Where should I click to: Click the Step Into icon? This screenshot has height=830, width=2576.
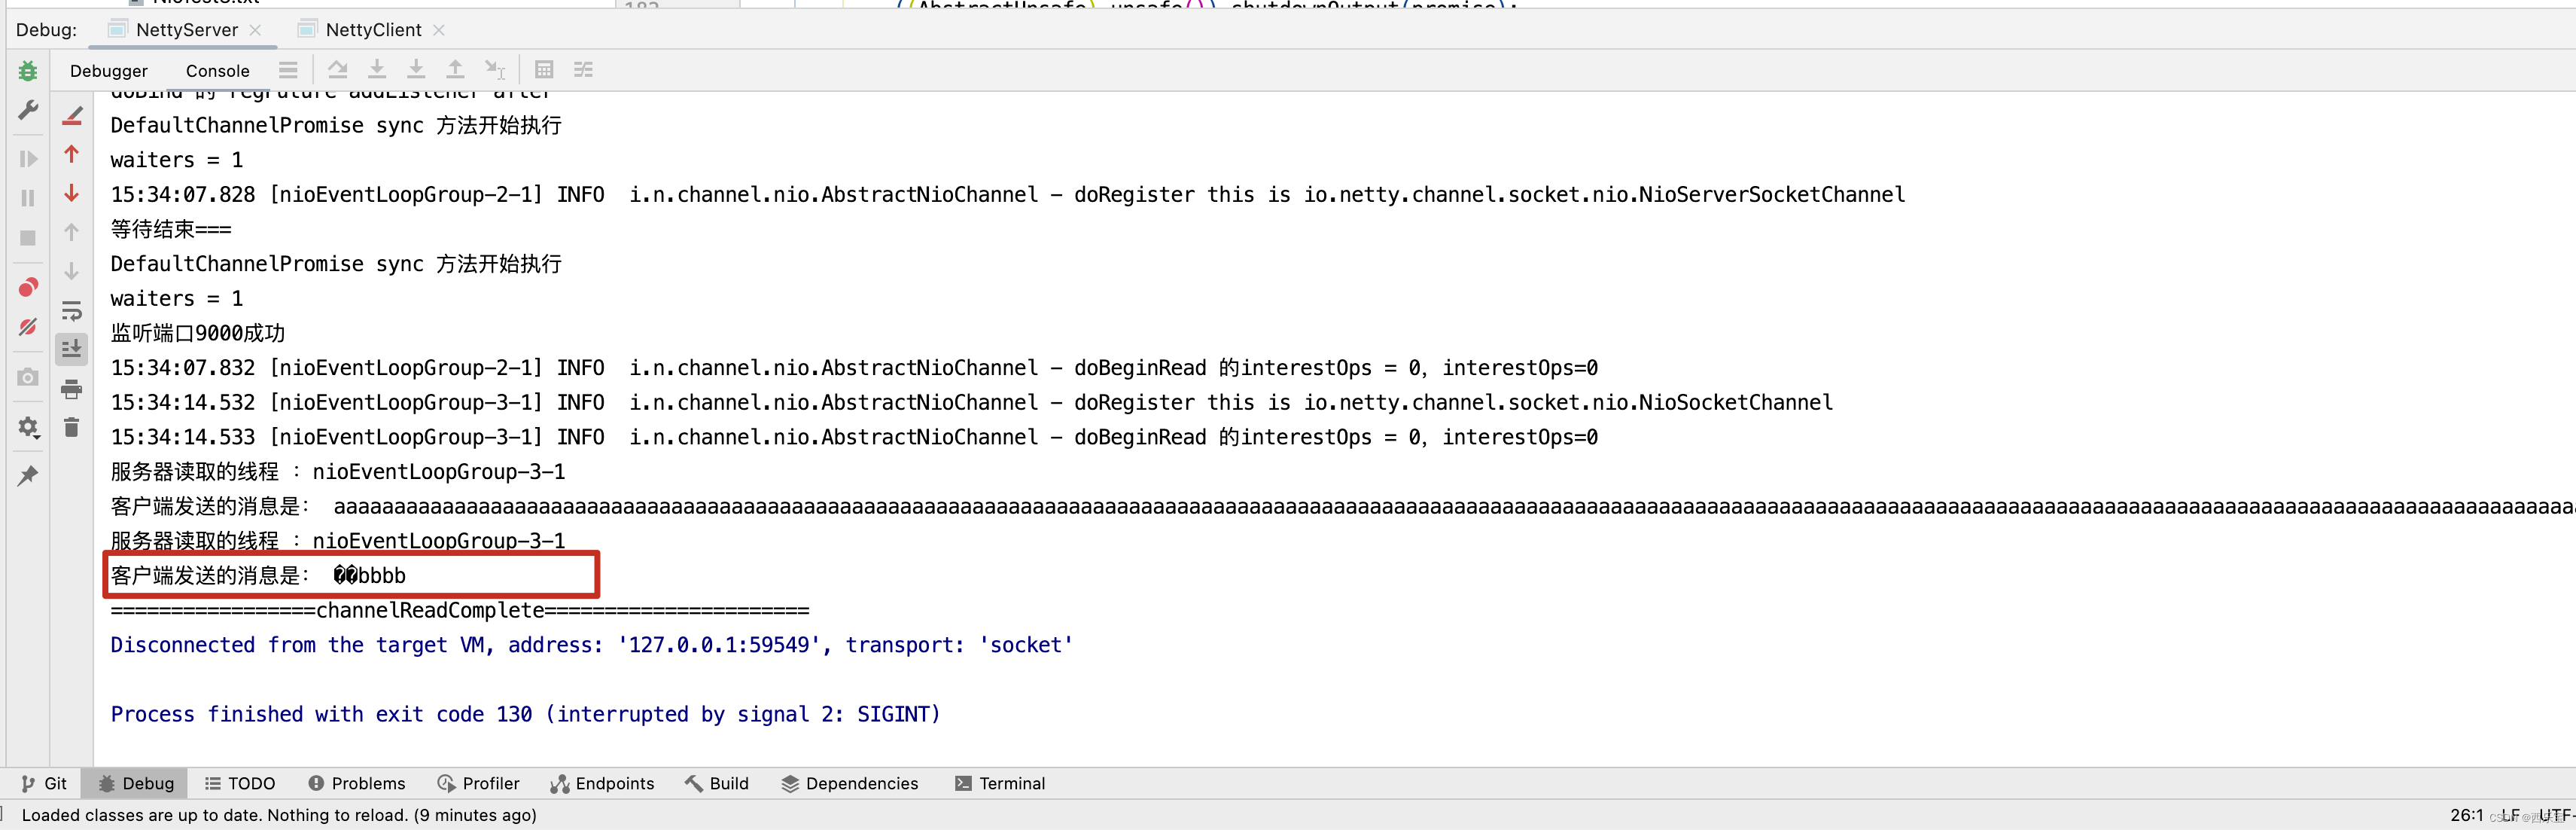377,70
